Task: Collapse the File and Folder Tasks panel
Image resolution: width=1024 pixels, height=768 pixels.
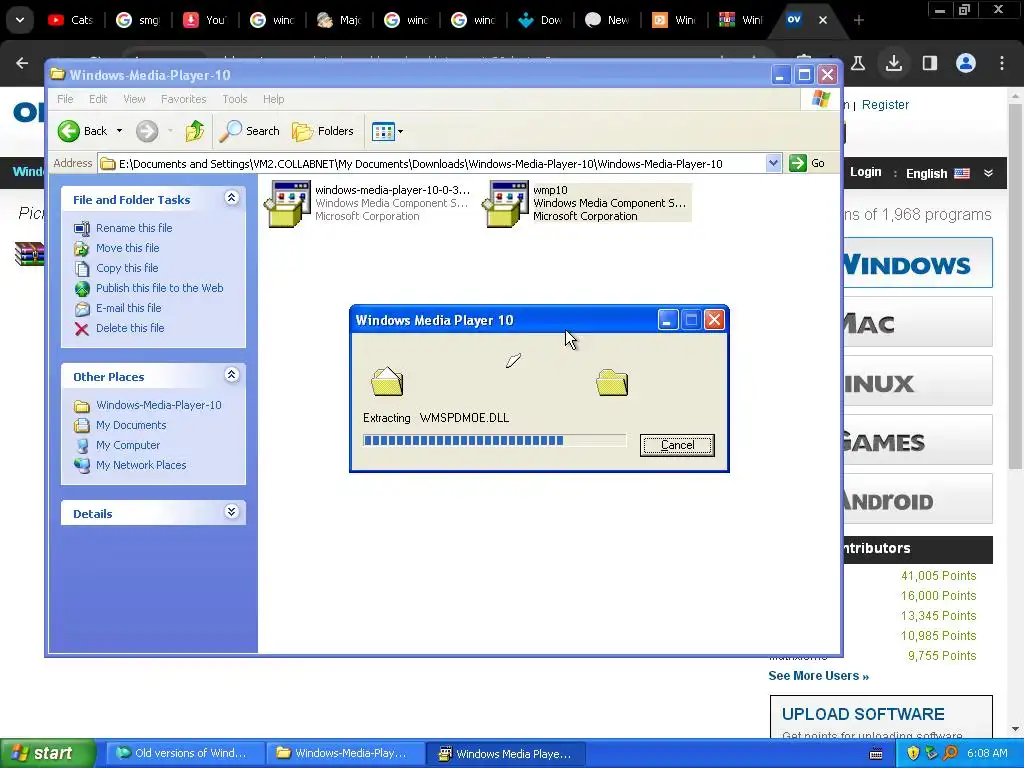Action: click(x=231, y=197)
